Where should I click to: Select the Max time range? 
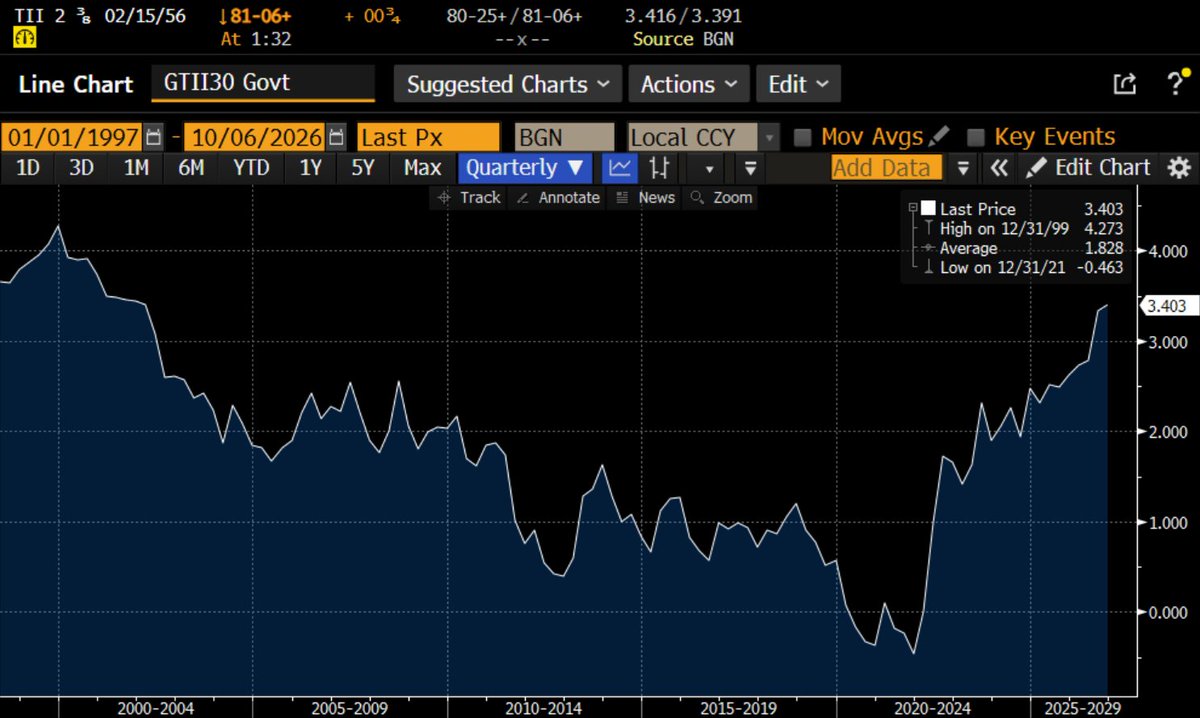point(422,168)
